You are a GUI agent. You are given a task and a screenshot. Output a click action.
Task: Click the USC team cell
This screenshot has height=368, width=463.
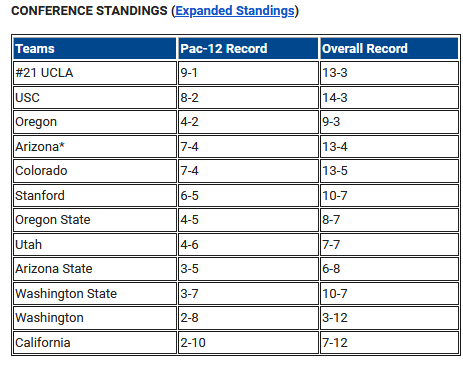tap(95, 98)
